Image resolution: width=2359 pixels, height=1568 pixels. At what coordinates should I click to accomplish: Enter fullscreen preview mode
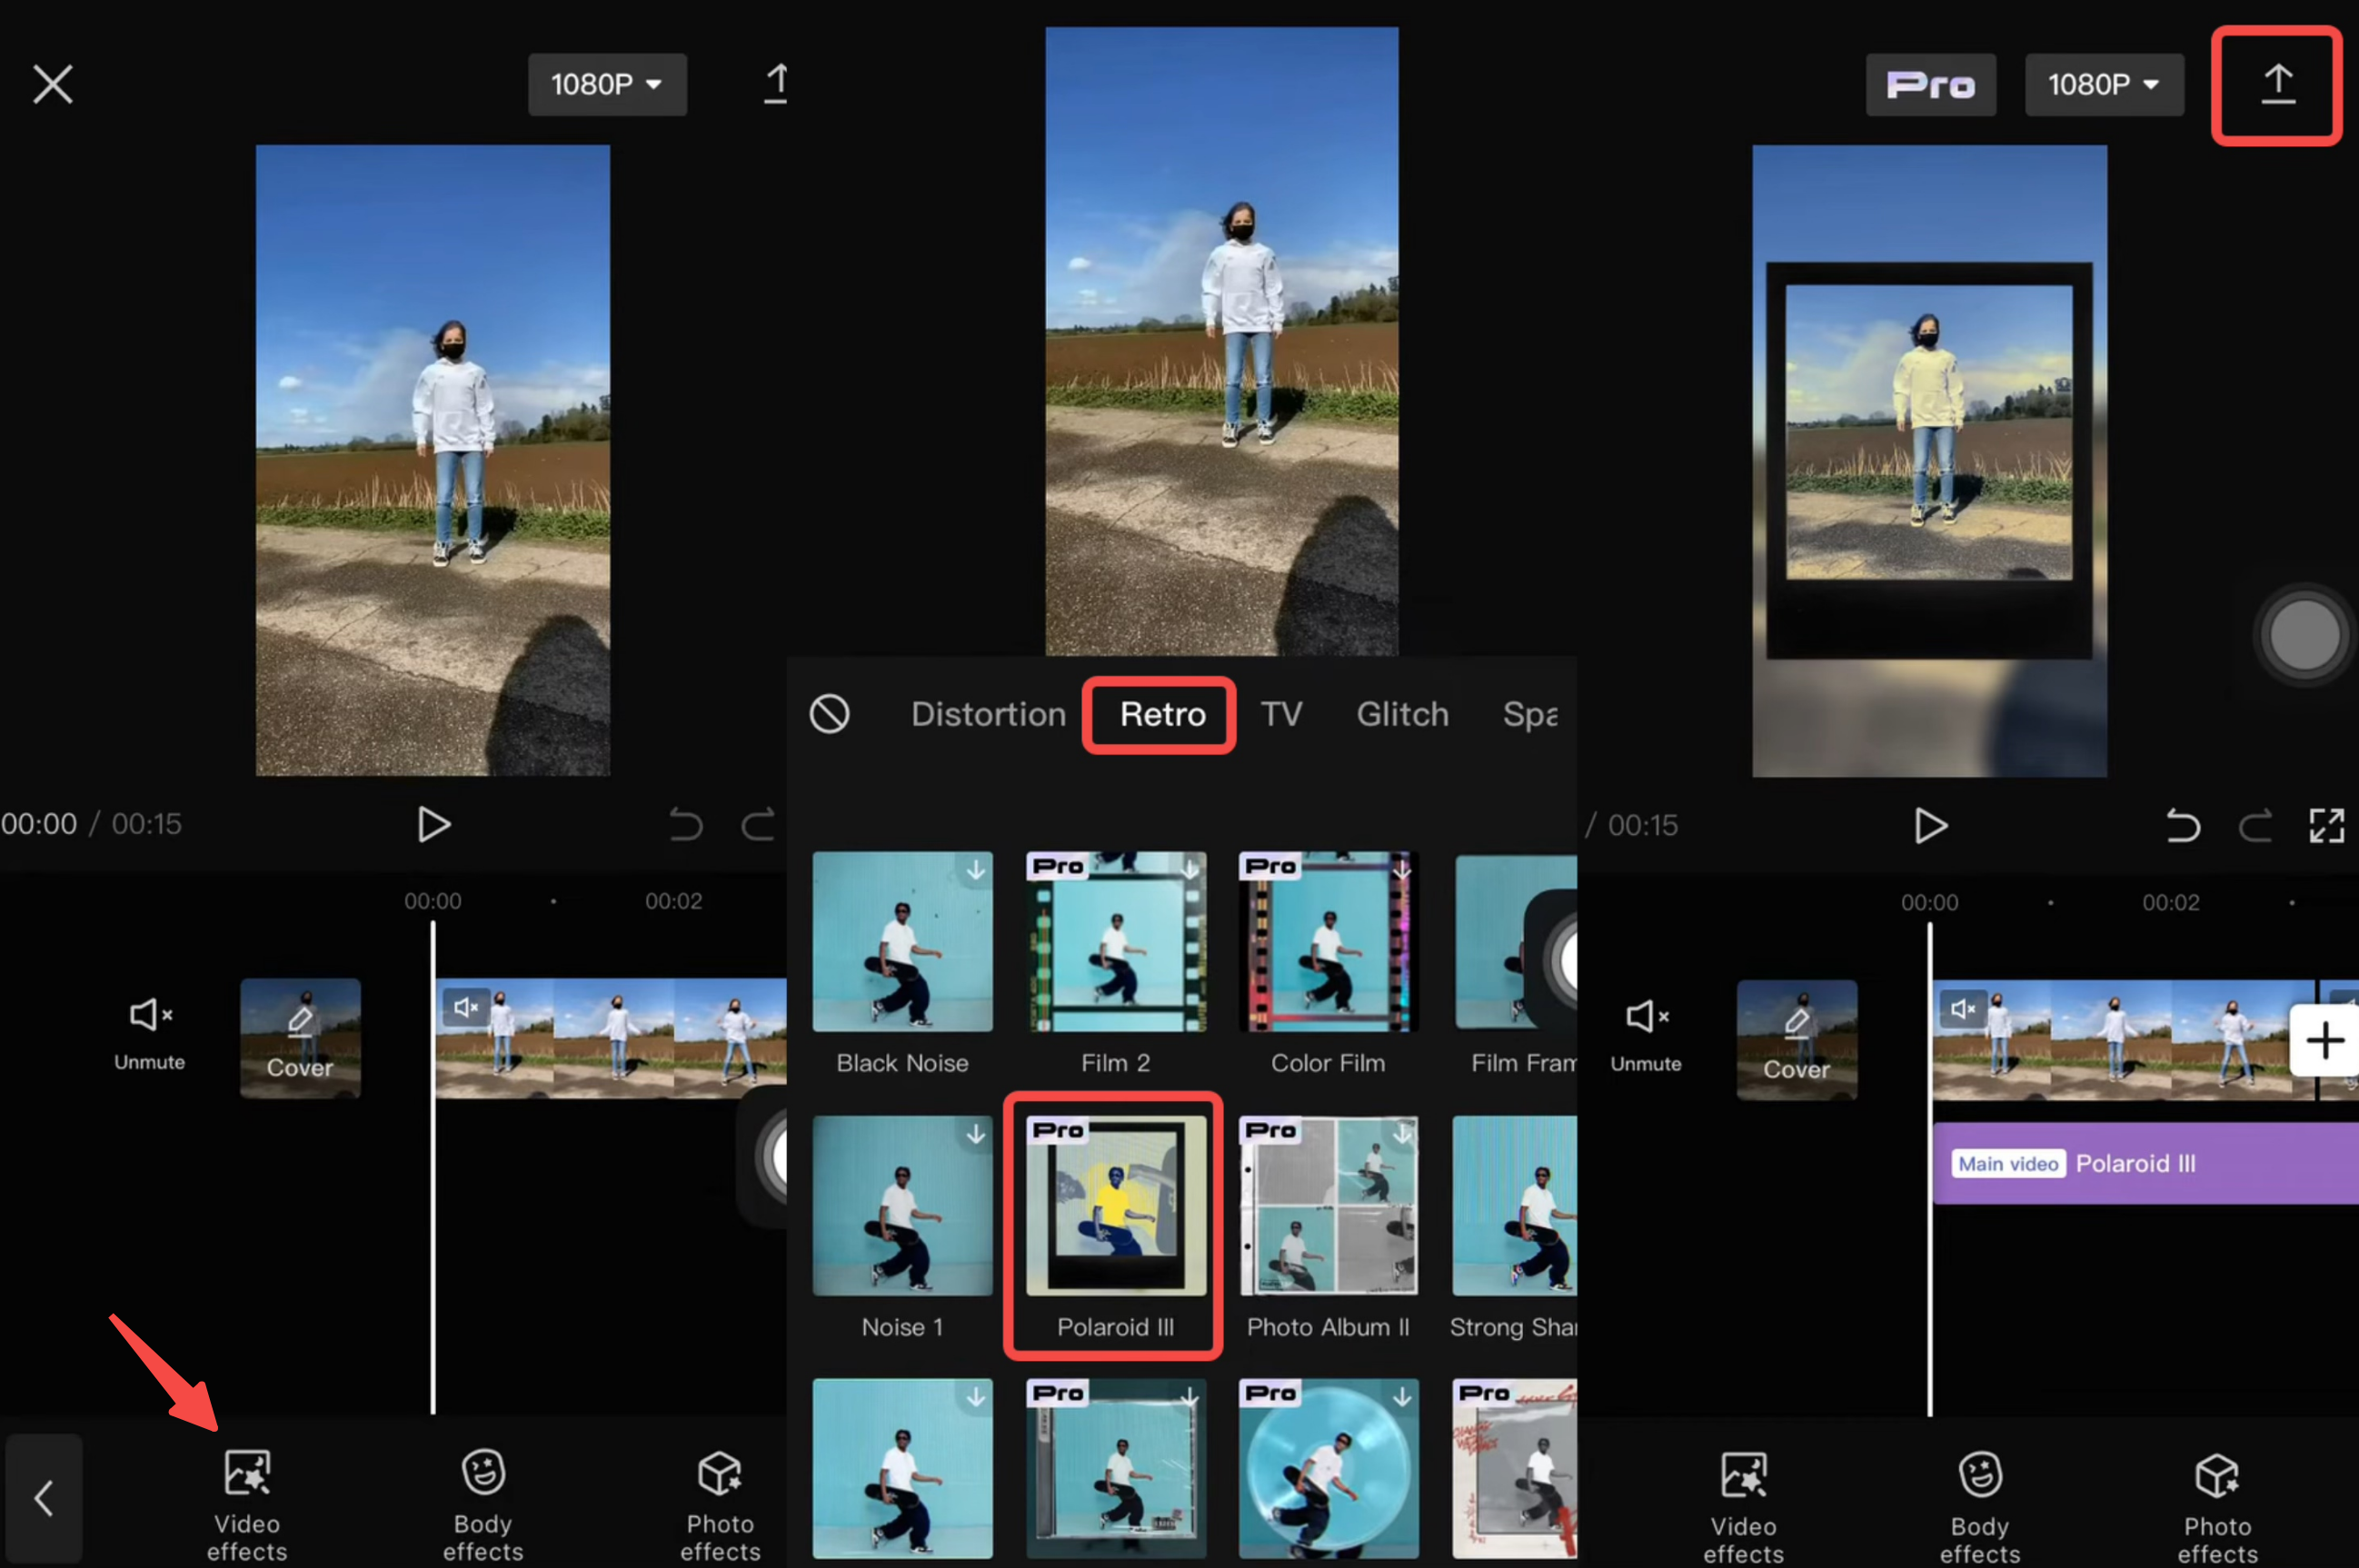click(2327, 825)
